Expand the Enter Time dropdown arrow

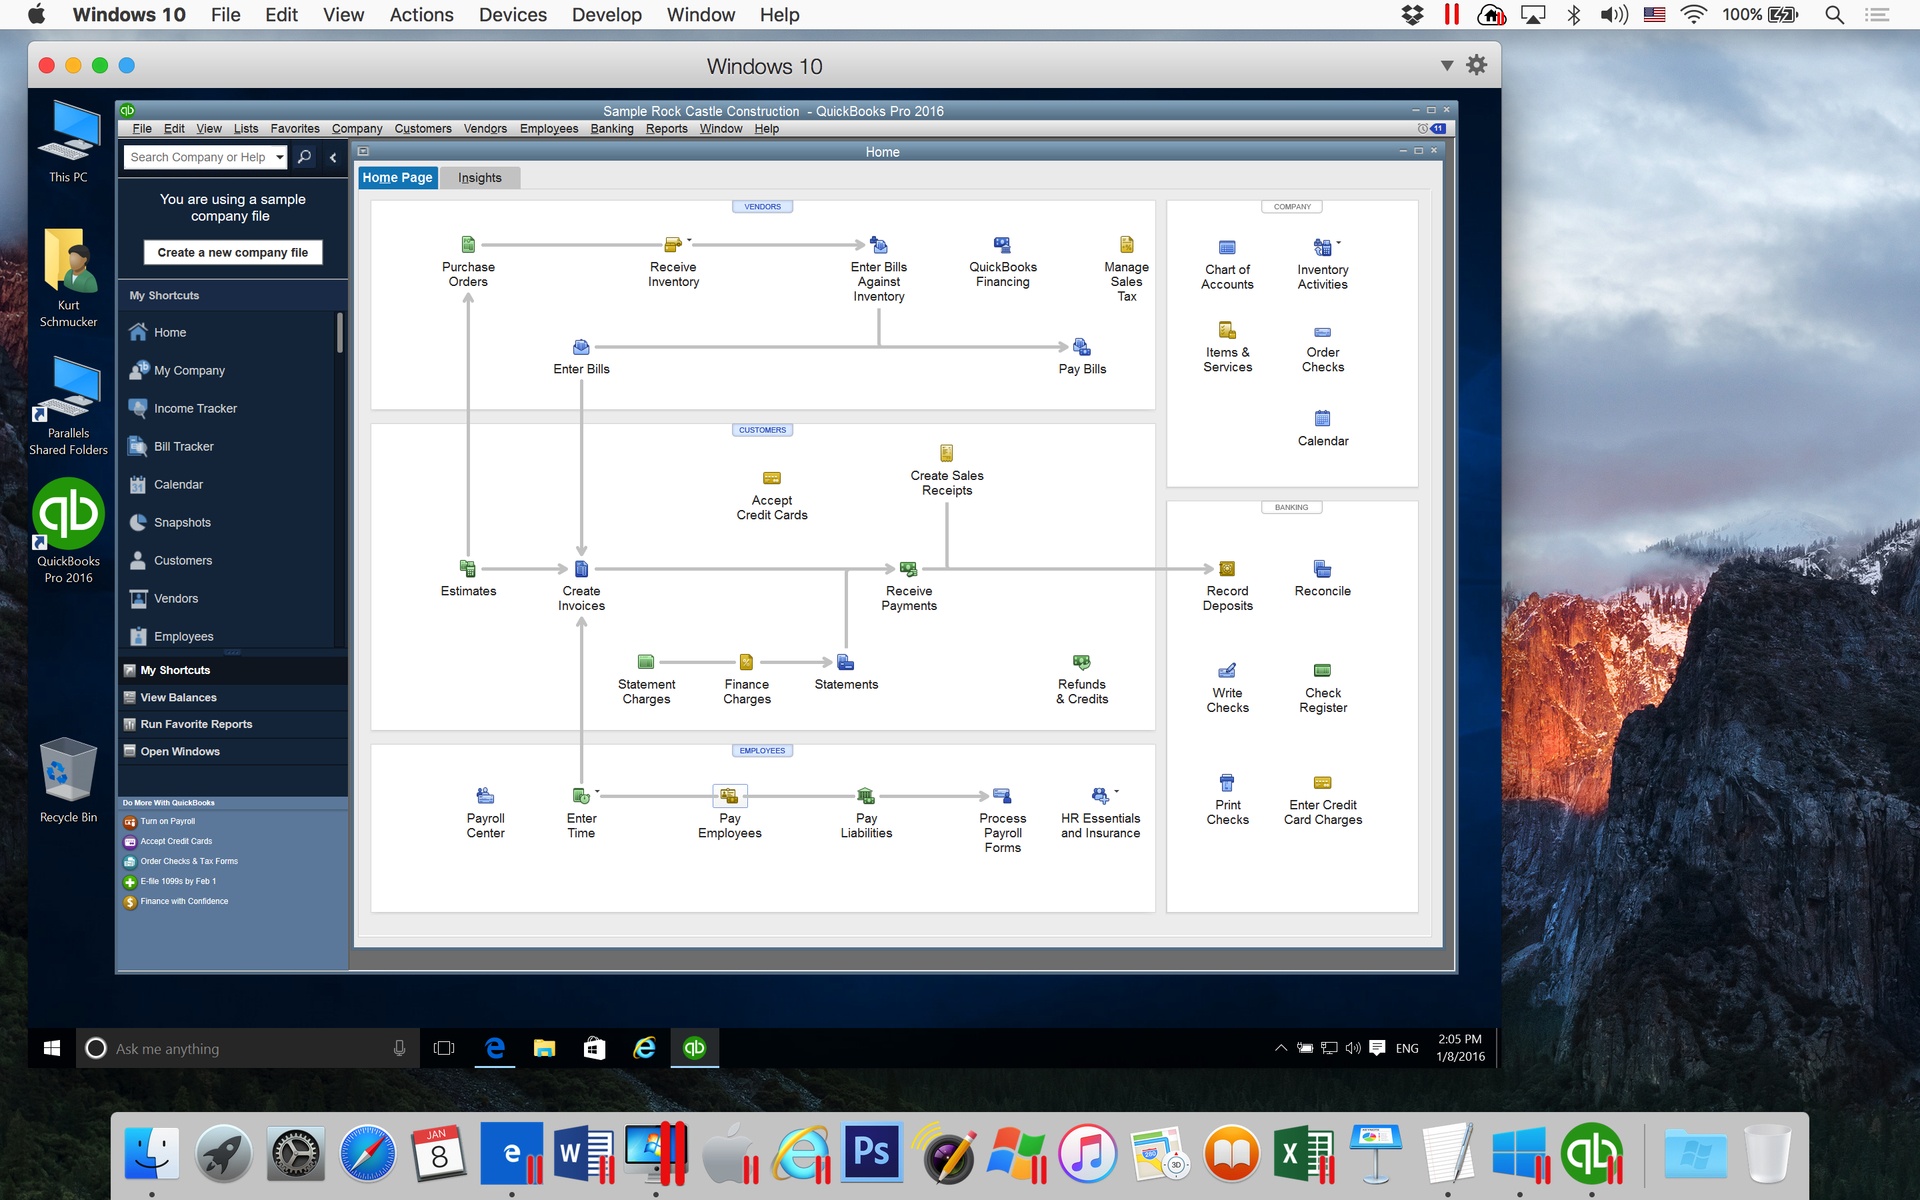coord(597,792)
